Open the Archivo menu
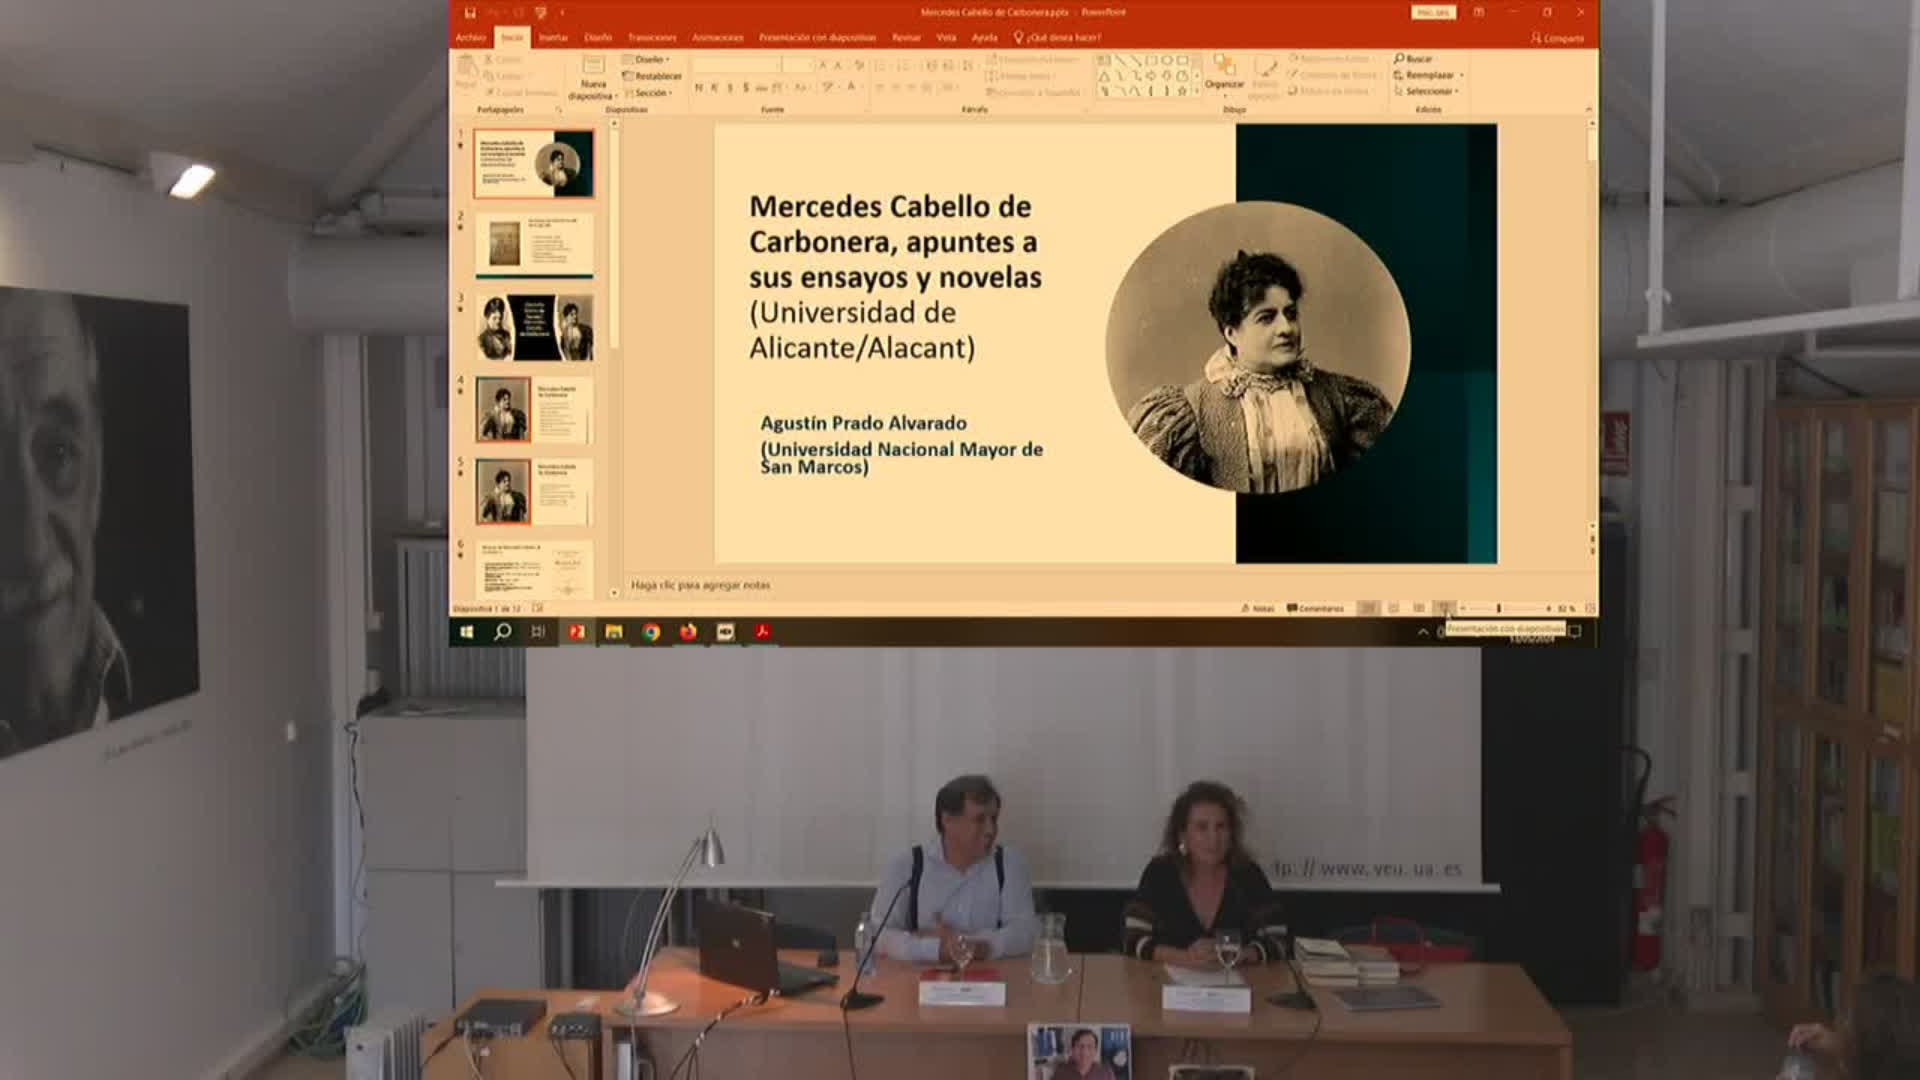Image resolution: width=1920 pixels, height=1080 pixels. coord(471,37)
